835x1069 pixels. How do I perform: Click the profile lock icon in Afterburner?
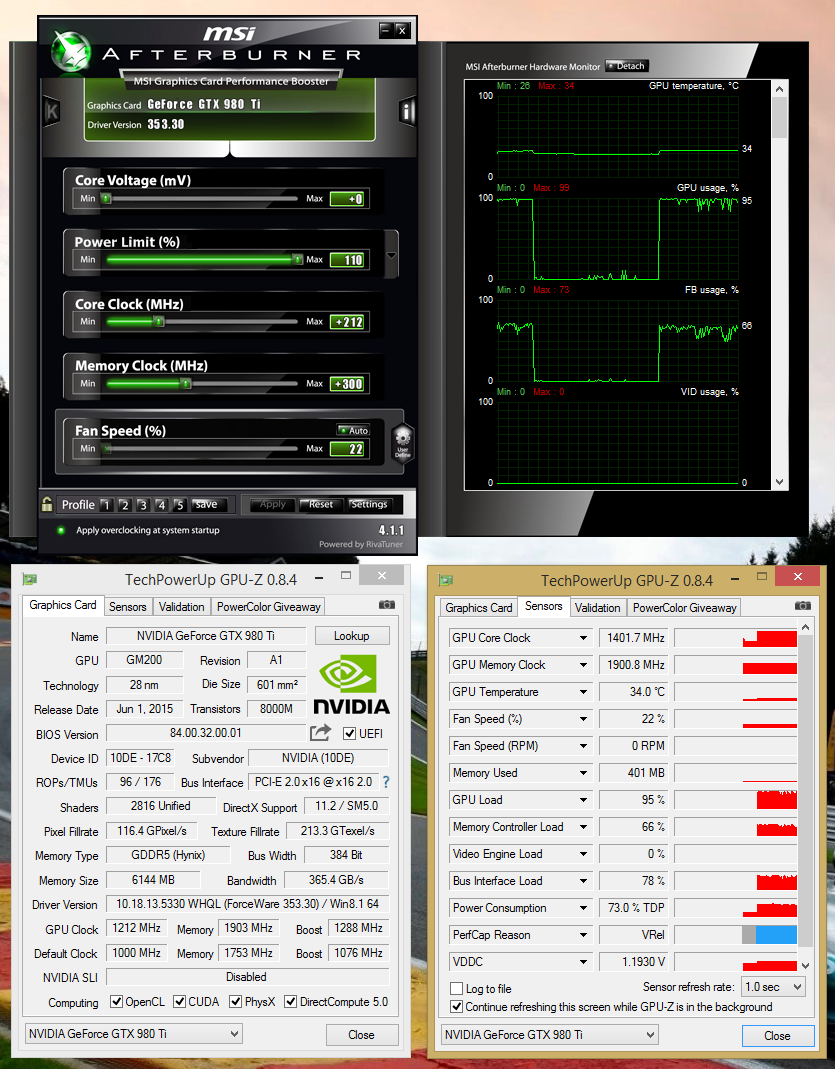(x=46, y=505)
